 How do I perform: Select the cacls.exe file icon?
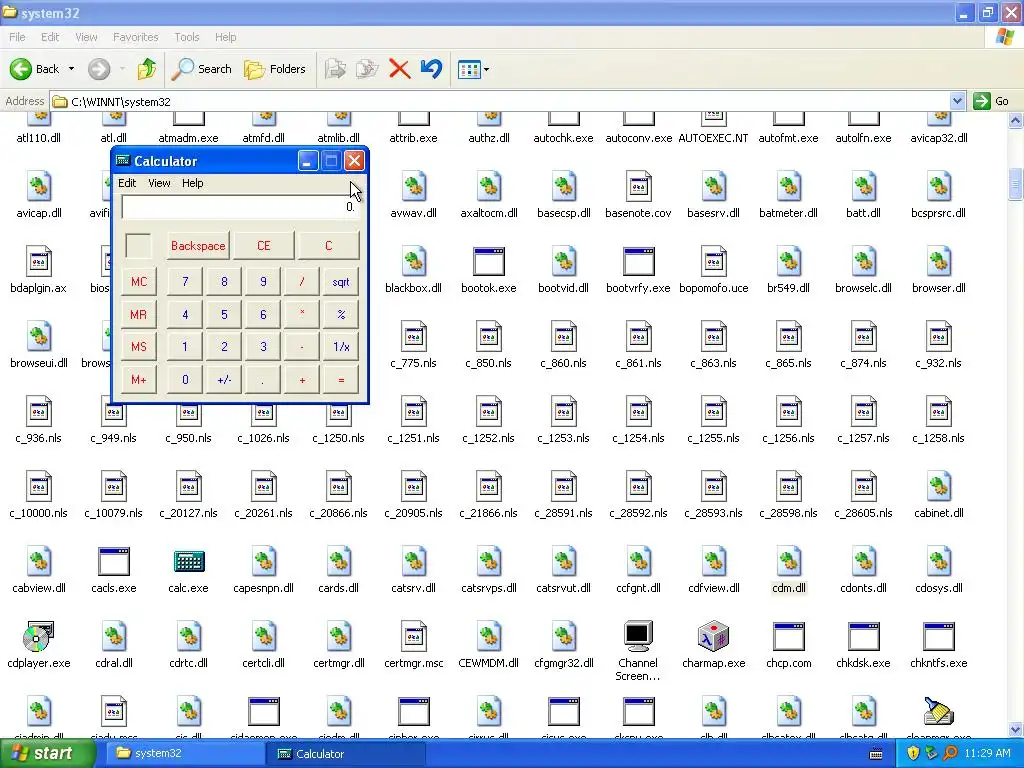[114, 562]
